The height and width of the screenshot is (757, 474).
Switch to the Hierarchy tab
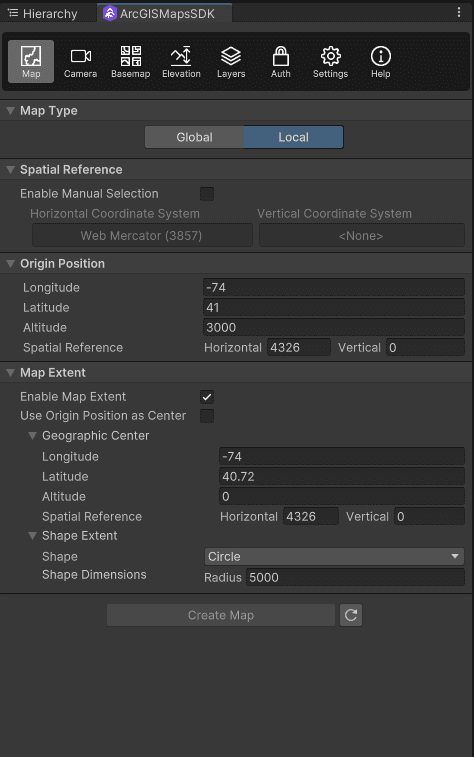(42, 14)
